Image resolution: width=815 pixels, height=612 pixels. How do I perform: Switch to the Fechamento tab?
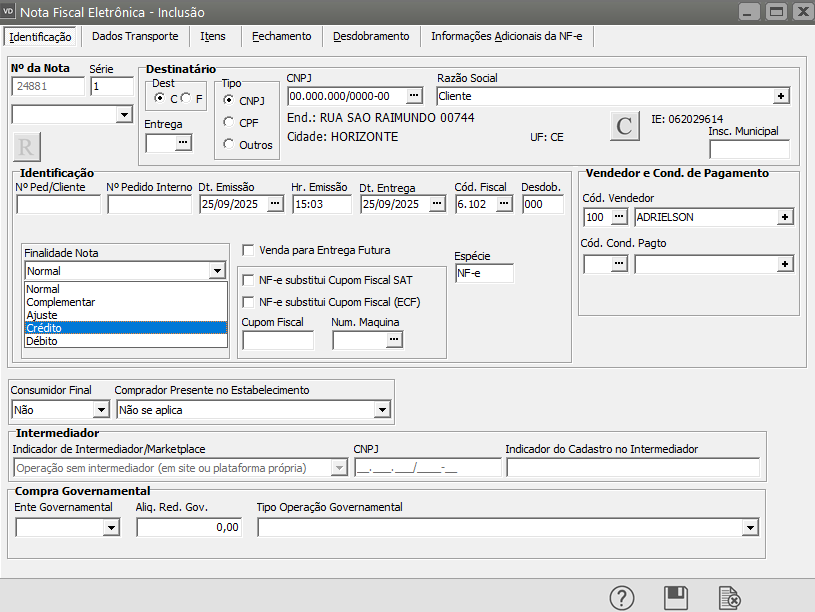[282, 36]
